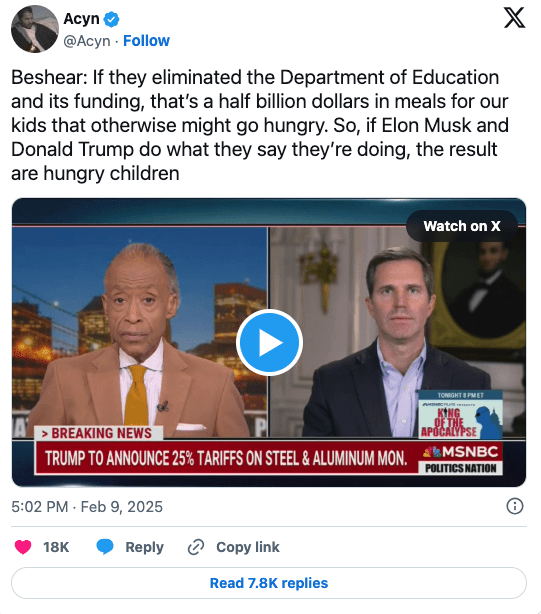
Task: Click the Breaking News banner in video
Action: (99, 433)
